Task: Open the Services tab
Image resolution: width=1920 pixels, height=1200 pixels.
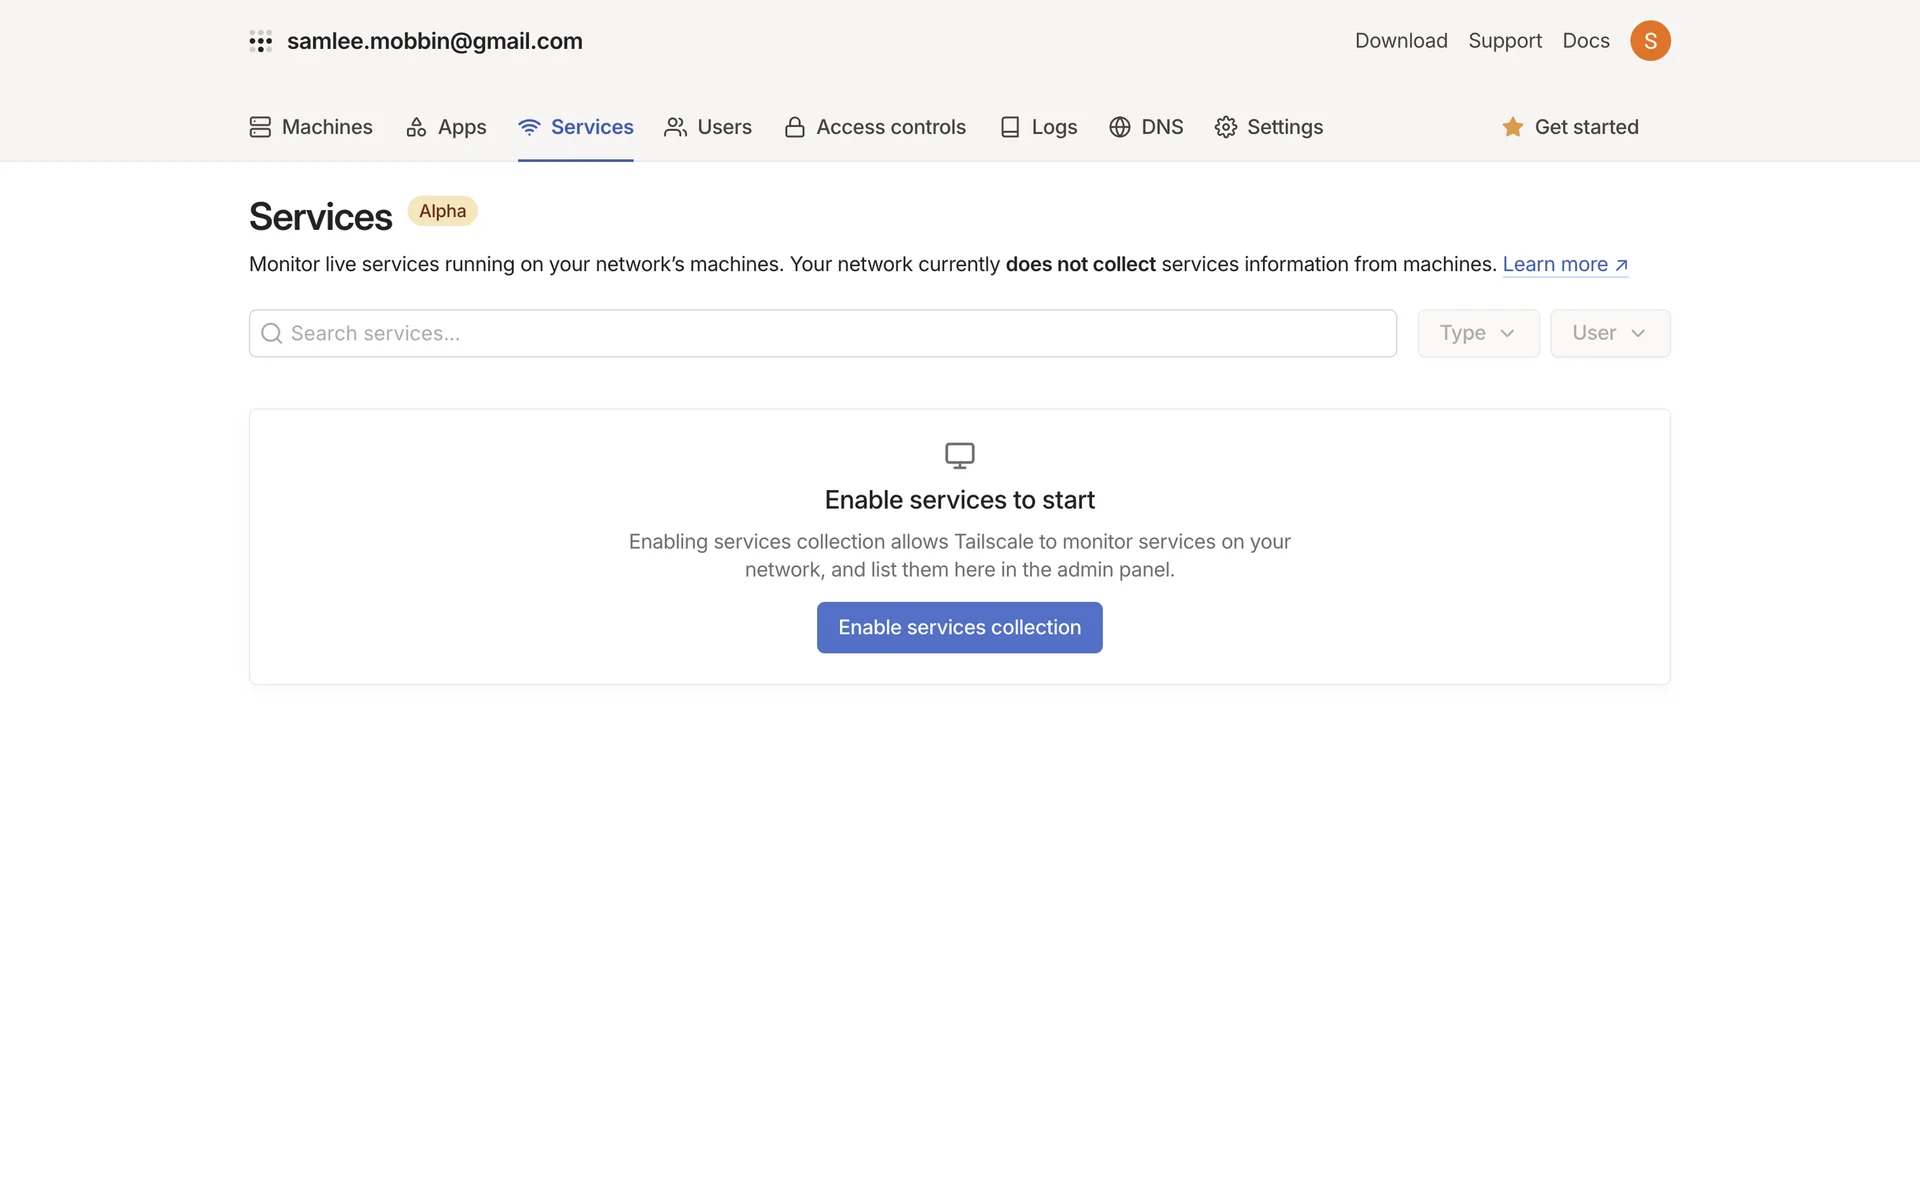Action: click(591, 127)
